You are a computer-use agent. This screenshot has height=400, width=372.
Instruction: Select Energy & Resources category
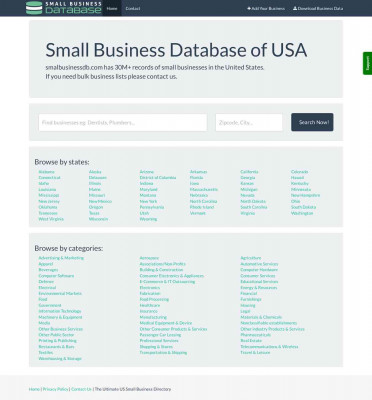pos(259,288)
